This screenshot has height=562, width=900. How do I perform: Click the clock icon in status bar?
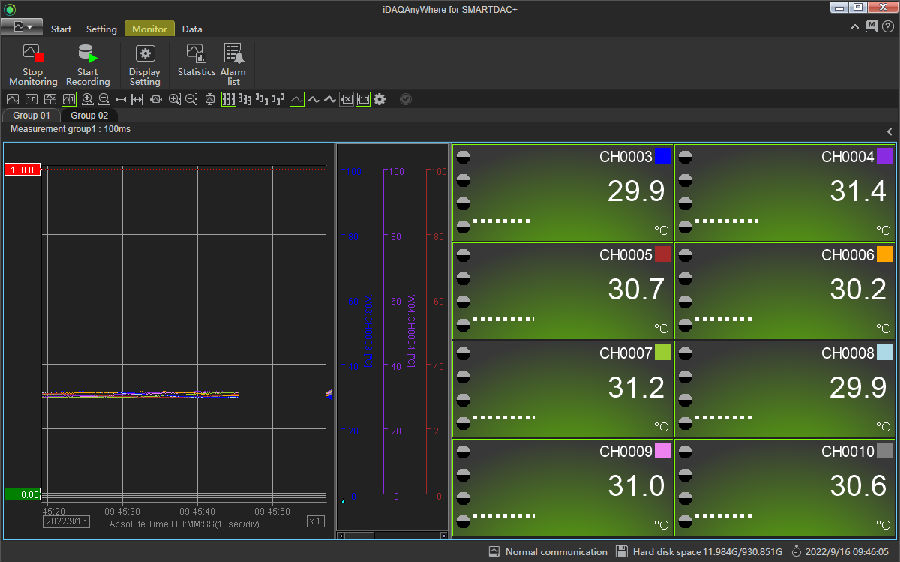[796, 552]
